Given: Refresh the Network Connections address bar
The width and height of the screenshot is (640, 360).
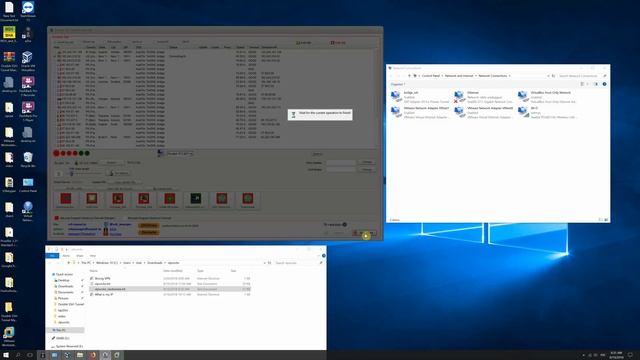Looking at the screenshot, I should (553, 76).
